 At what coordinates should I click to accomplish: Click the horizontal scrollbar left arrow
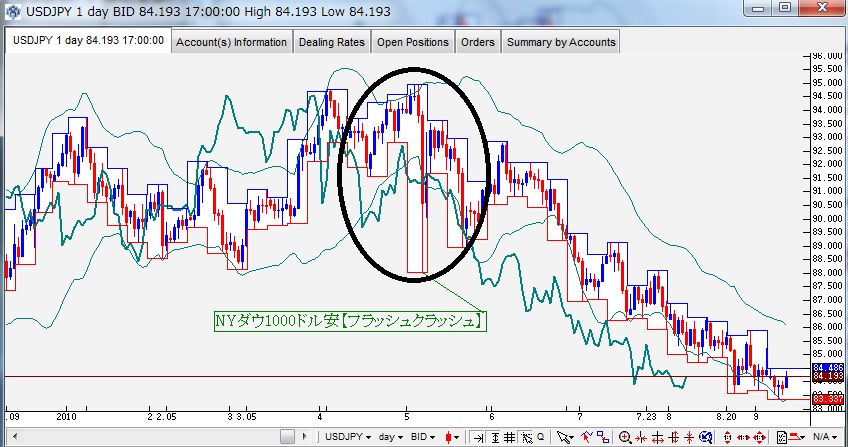coord(15,437)
